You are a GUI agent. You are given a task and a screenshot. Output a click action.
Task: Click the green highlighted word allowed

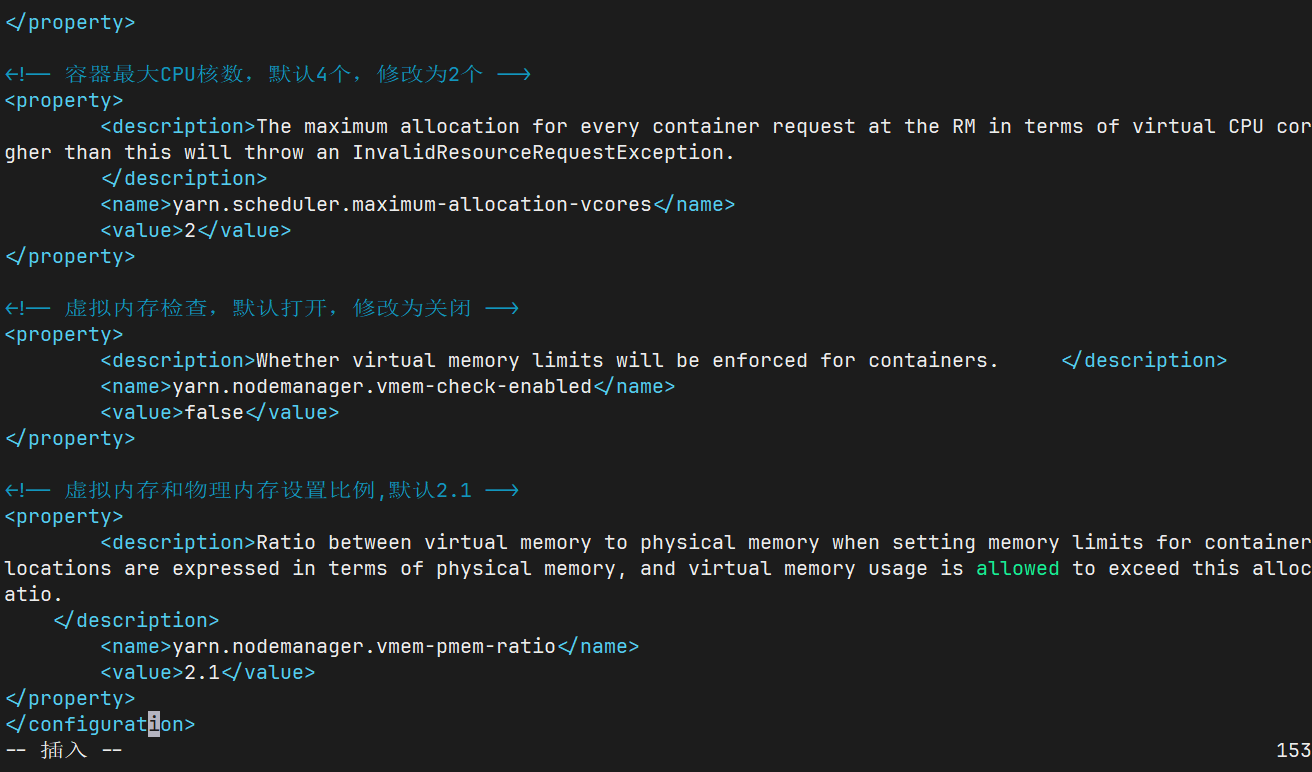click(1017, 568)
